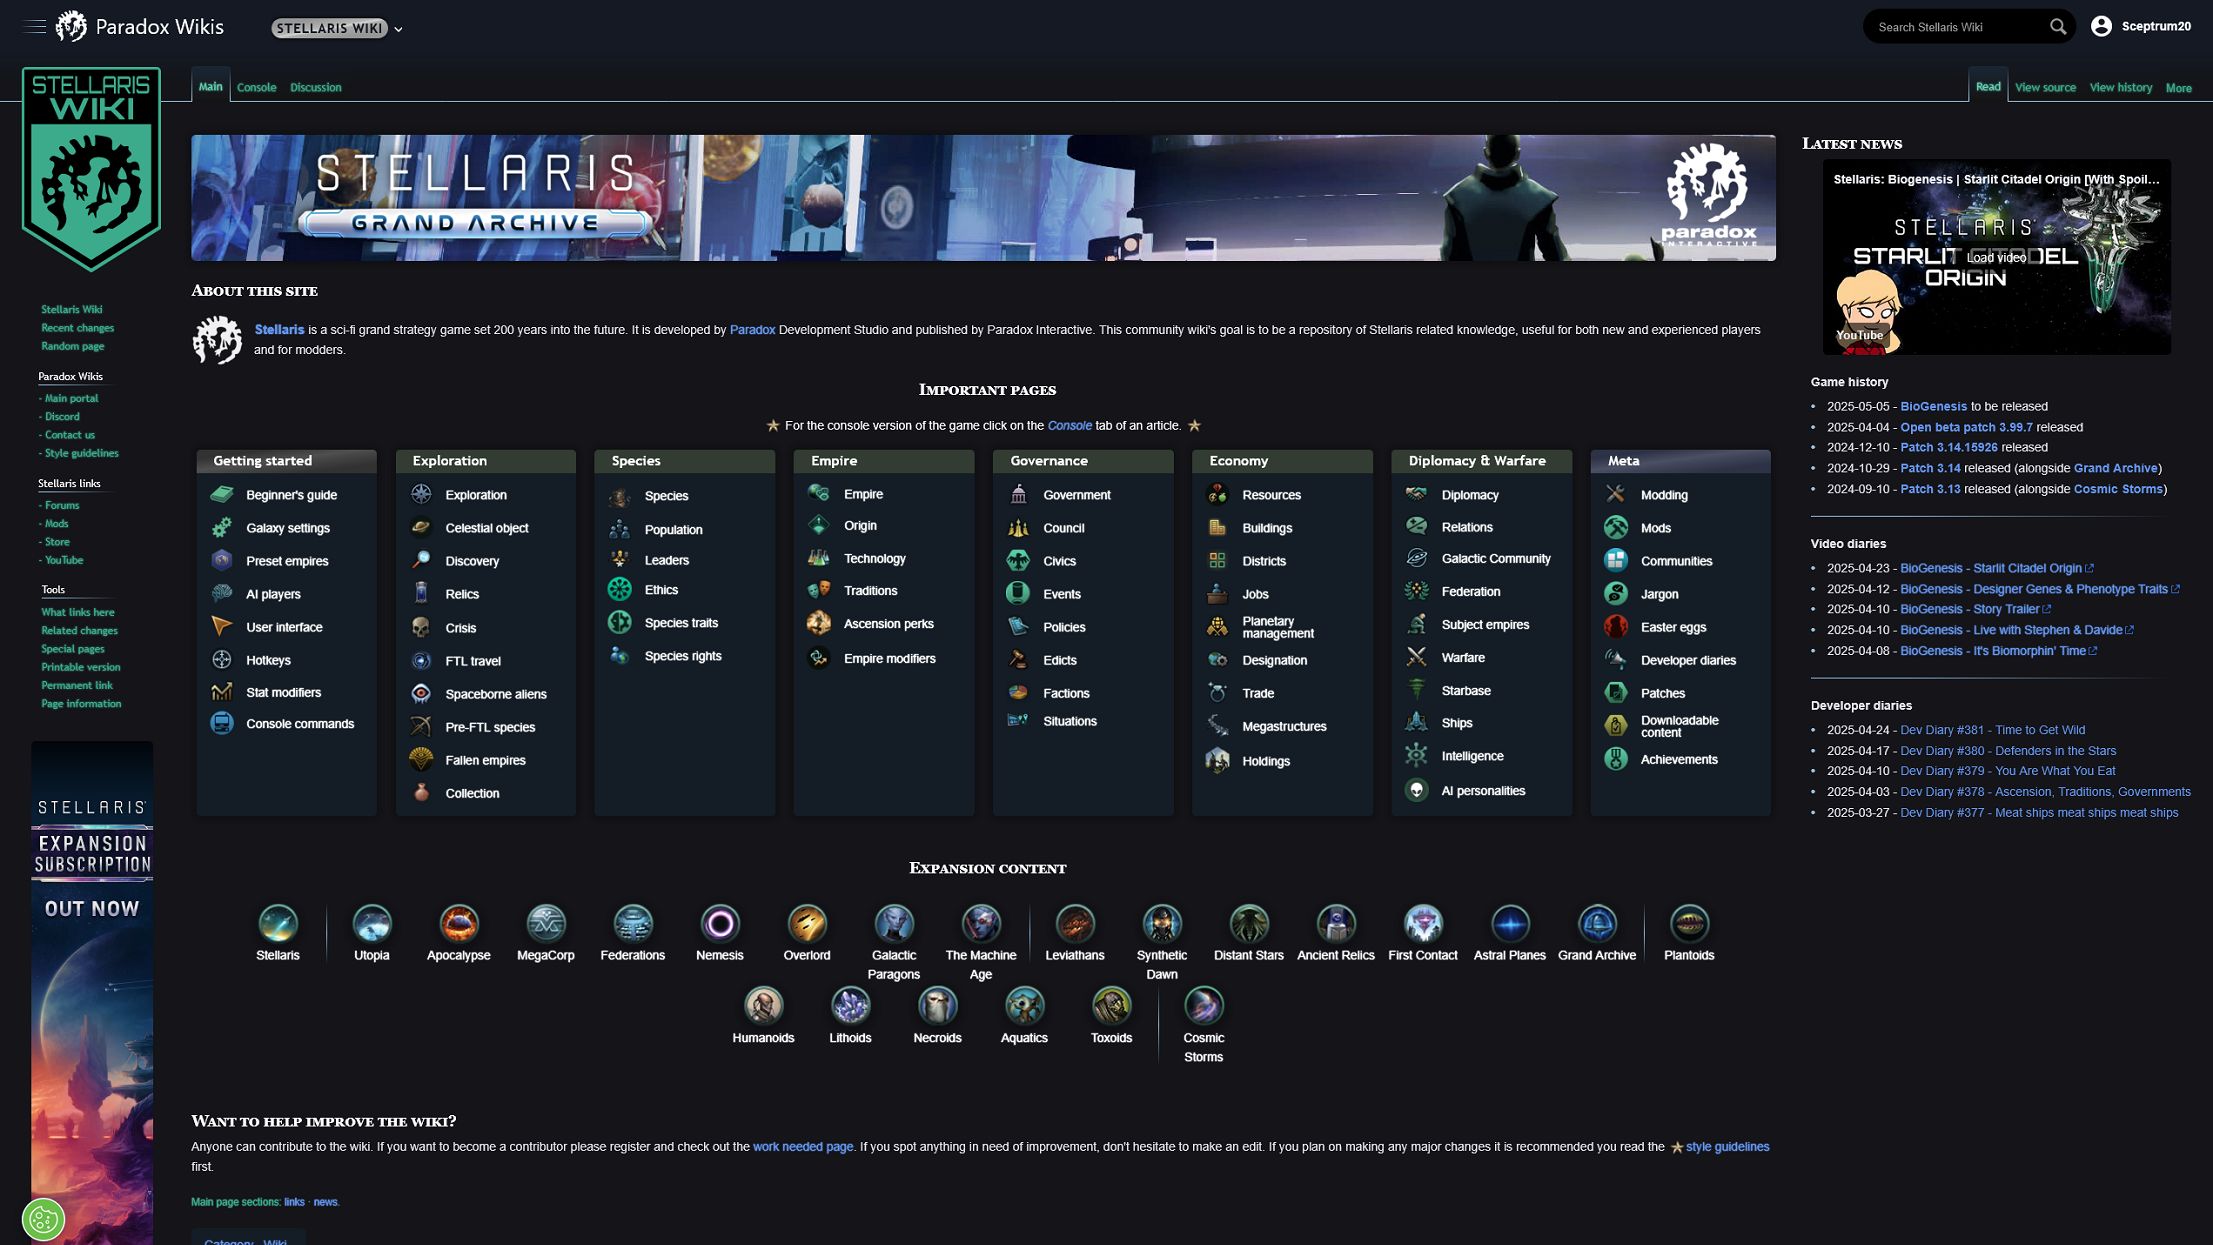Screen dimensions: 2213x1245
Task: Open the Discussion tab
Action: tap(315, 87)
